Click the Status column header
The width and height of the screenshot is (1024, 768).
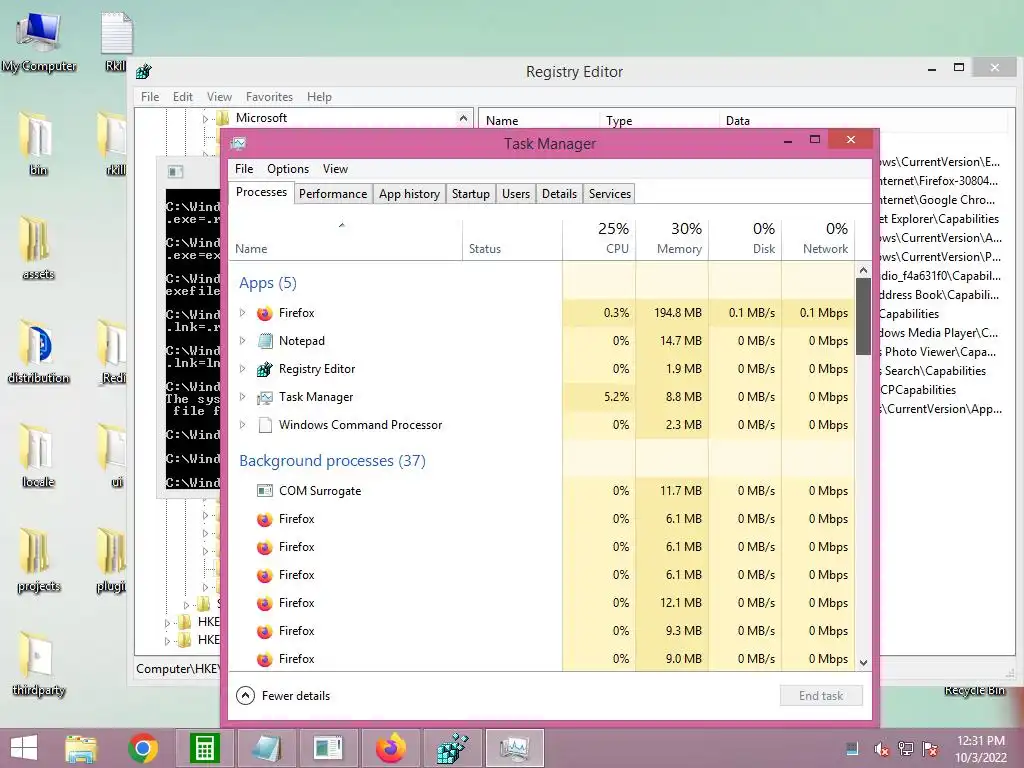click(512, 238)
